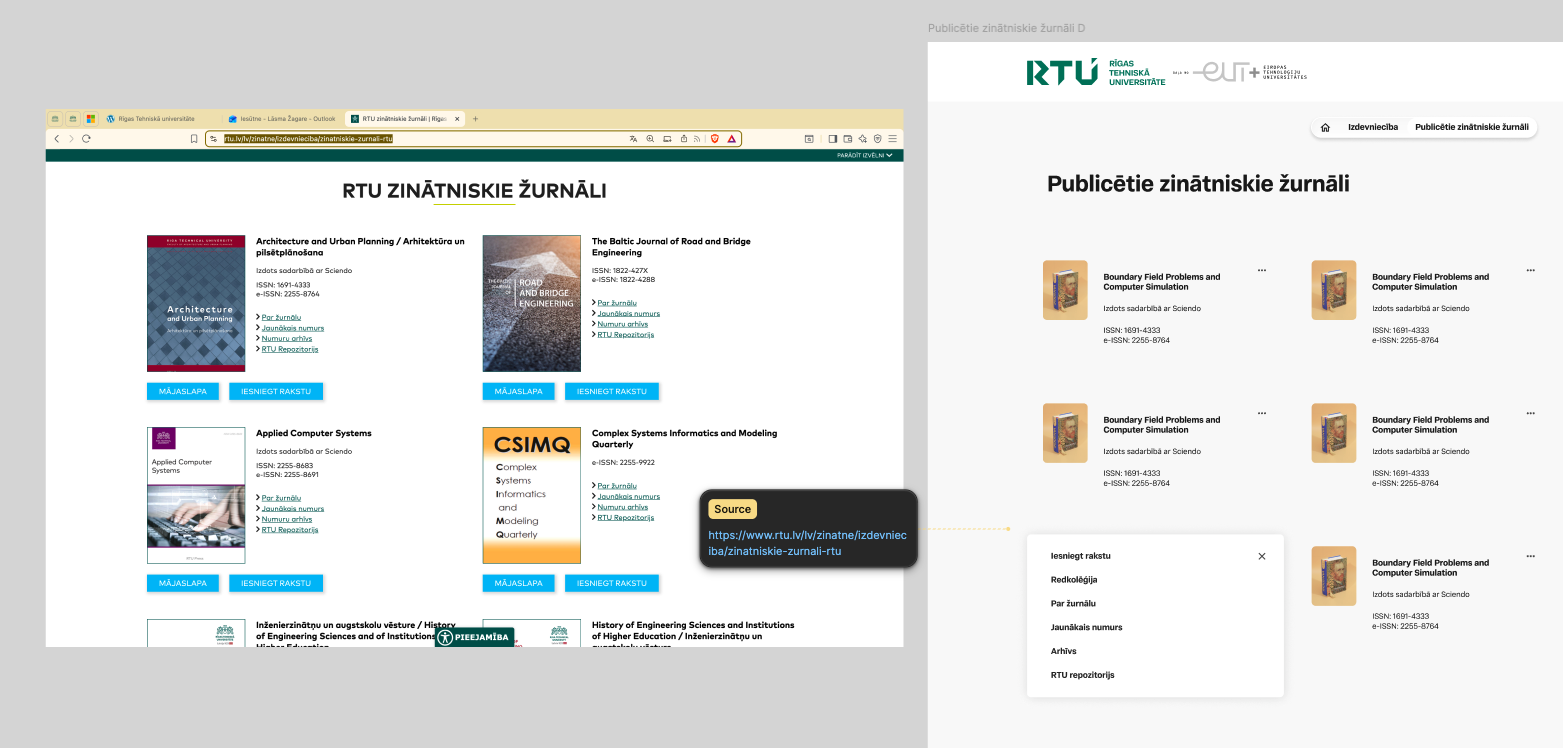Choose Par žurnālu in the popup menu
Viewport: 1563px width, 748px height.
click(1073, 604)
